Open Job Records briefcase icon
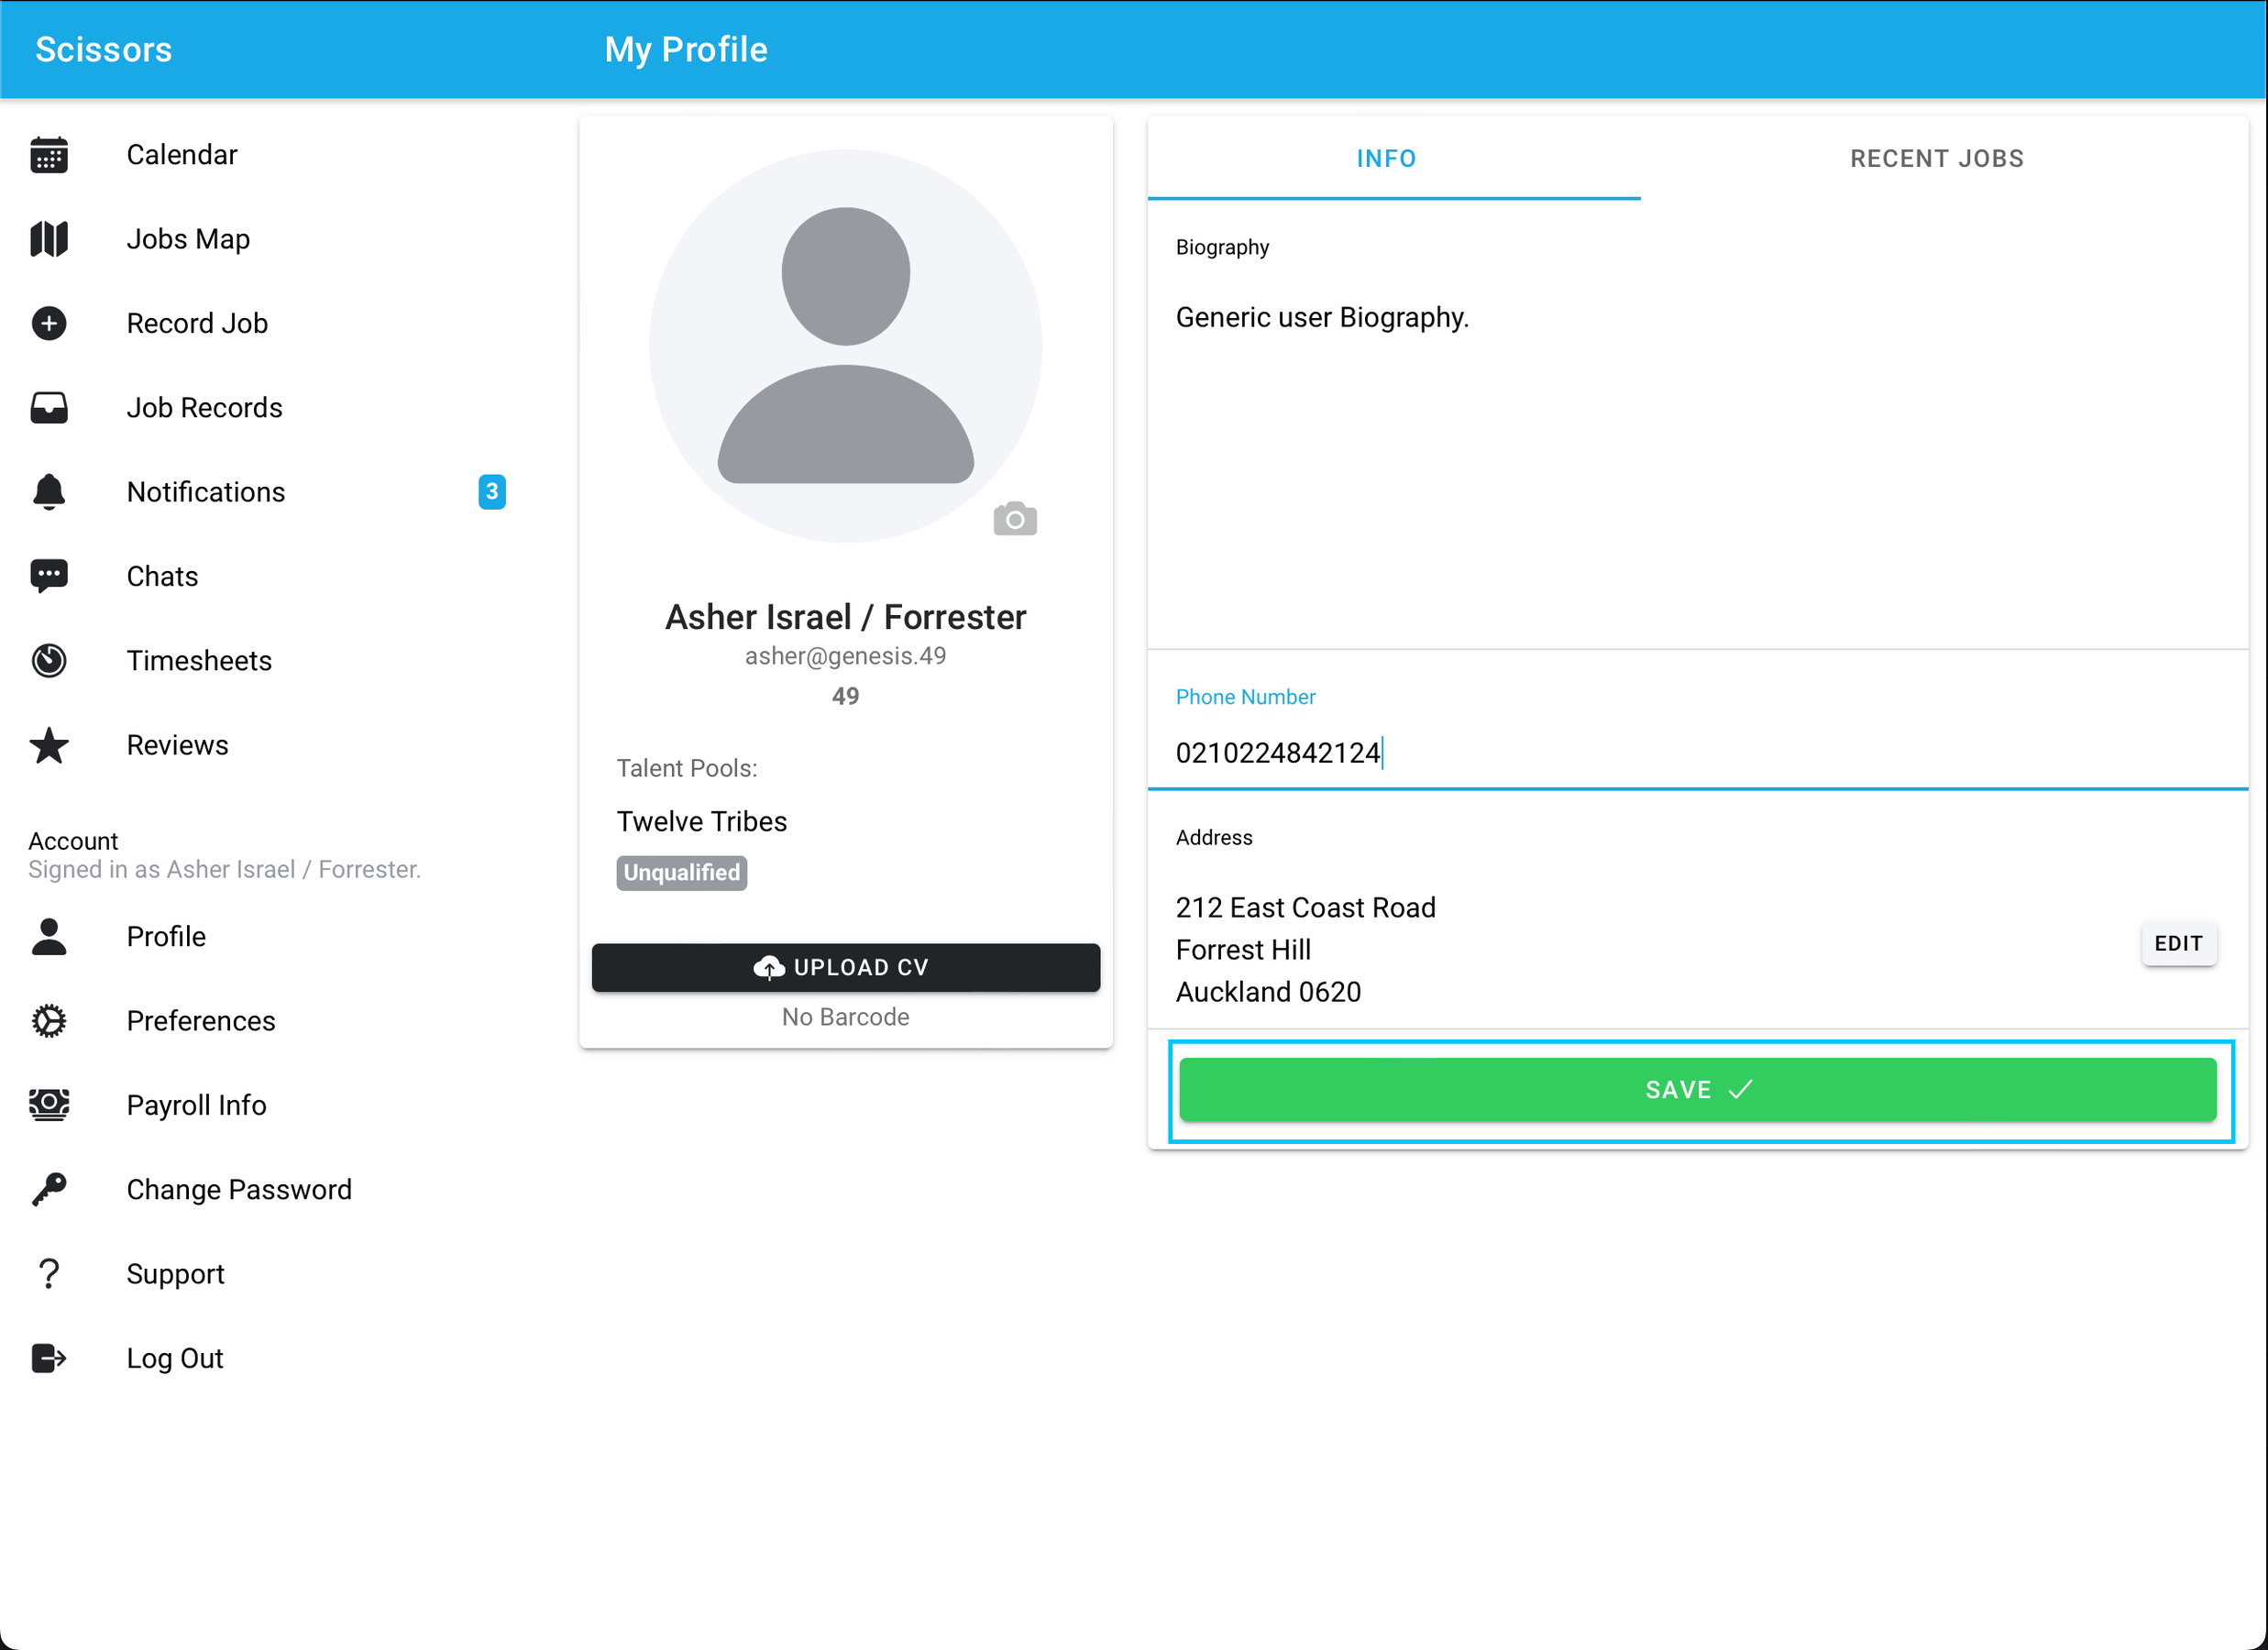2268x1650 pixels. point(49,407)
